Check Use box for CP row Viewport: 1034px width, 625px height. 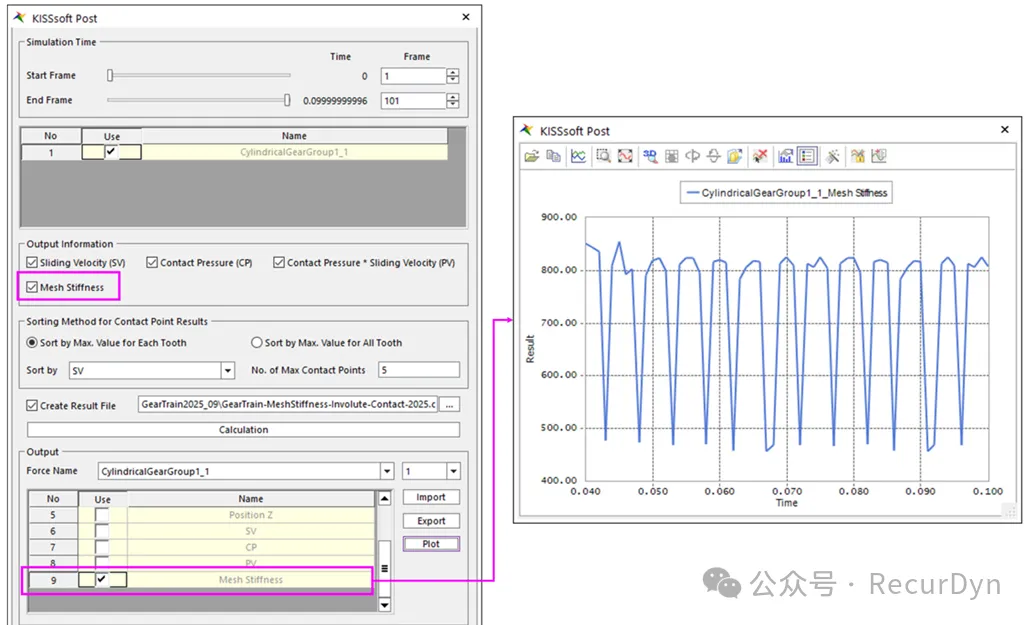click(x=102, y=547)
